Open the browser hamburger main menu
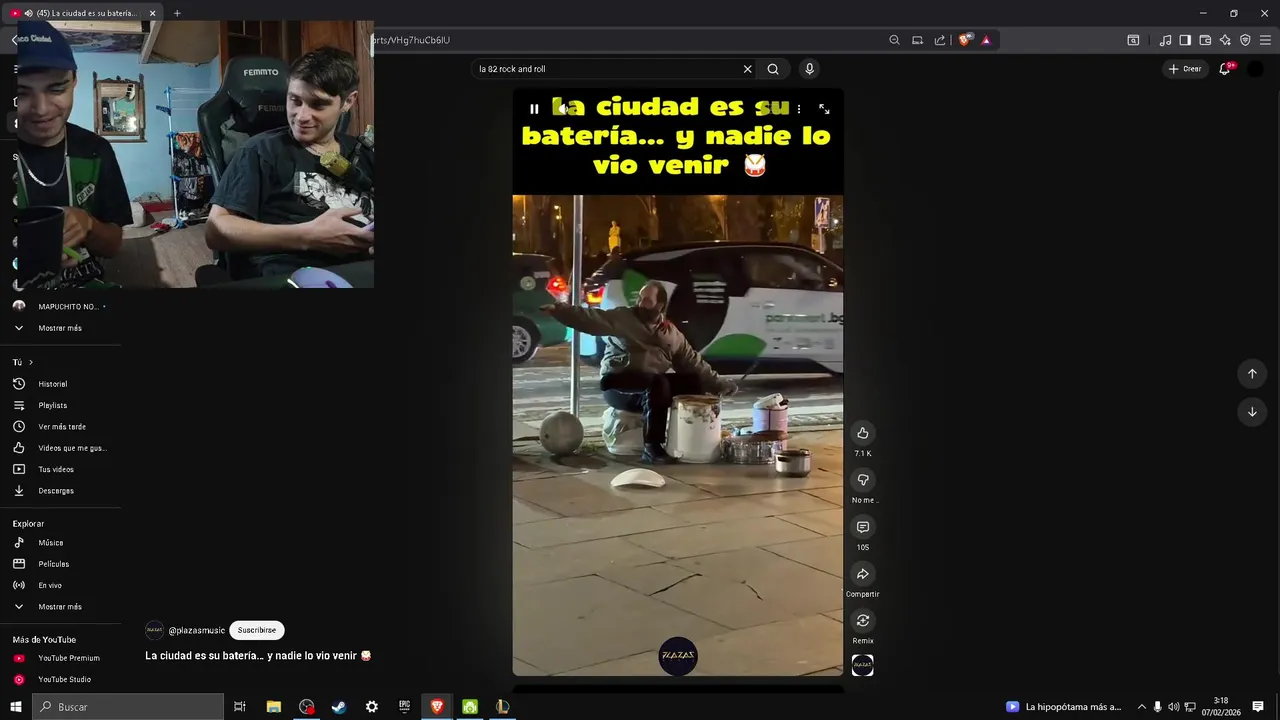The width and height of the screenshot is (1280, 720). [x=1265, y=40]
